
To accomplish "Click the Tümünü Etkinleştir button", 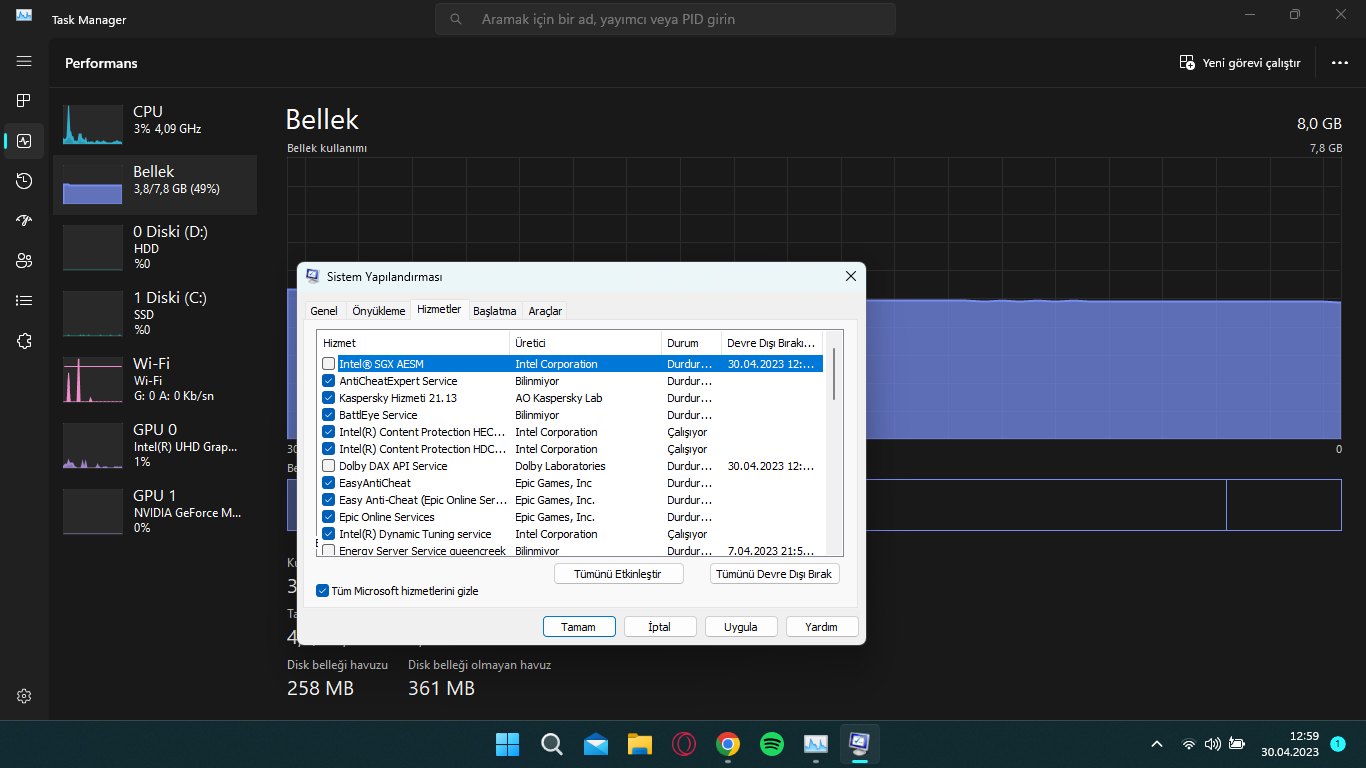I will (x=619, y=574).
